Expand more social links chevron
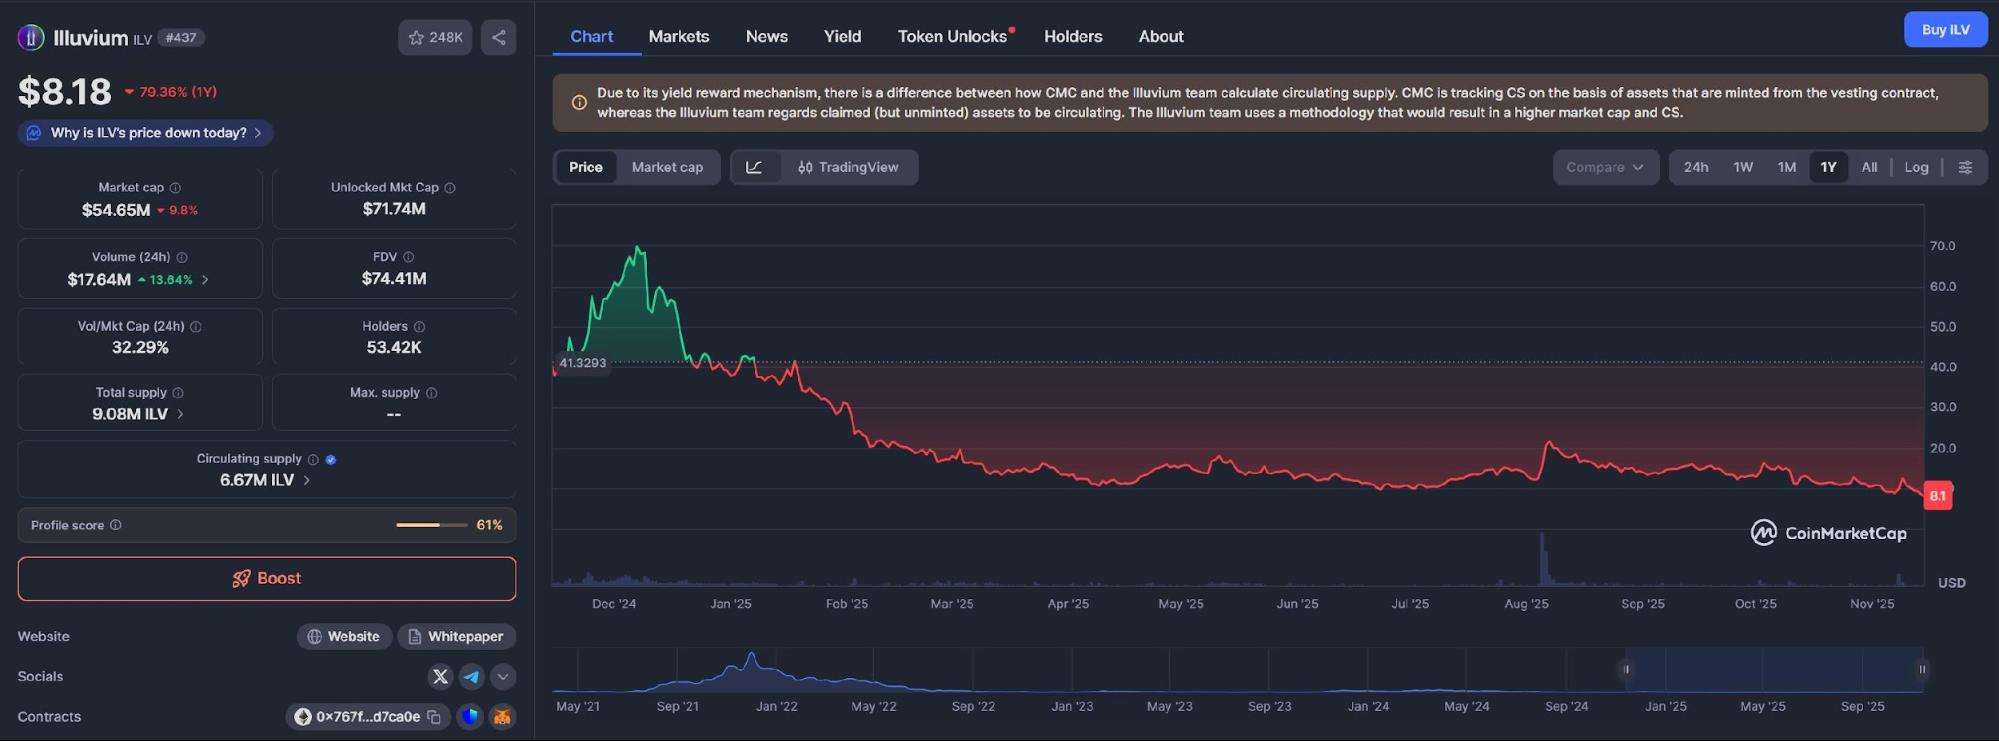This screenshot has width=1999, height=741. [503, 677]
